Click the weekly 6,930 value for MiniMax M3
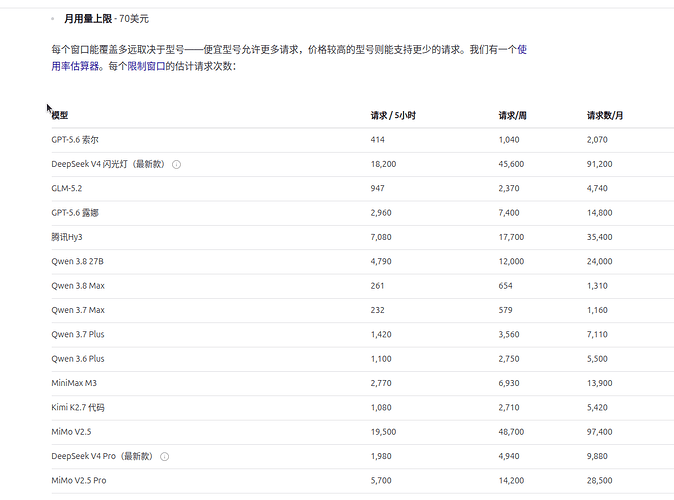 point(509,383)
